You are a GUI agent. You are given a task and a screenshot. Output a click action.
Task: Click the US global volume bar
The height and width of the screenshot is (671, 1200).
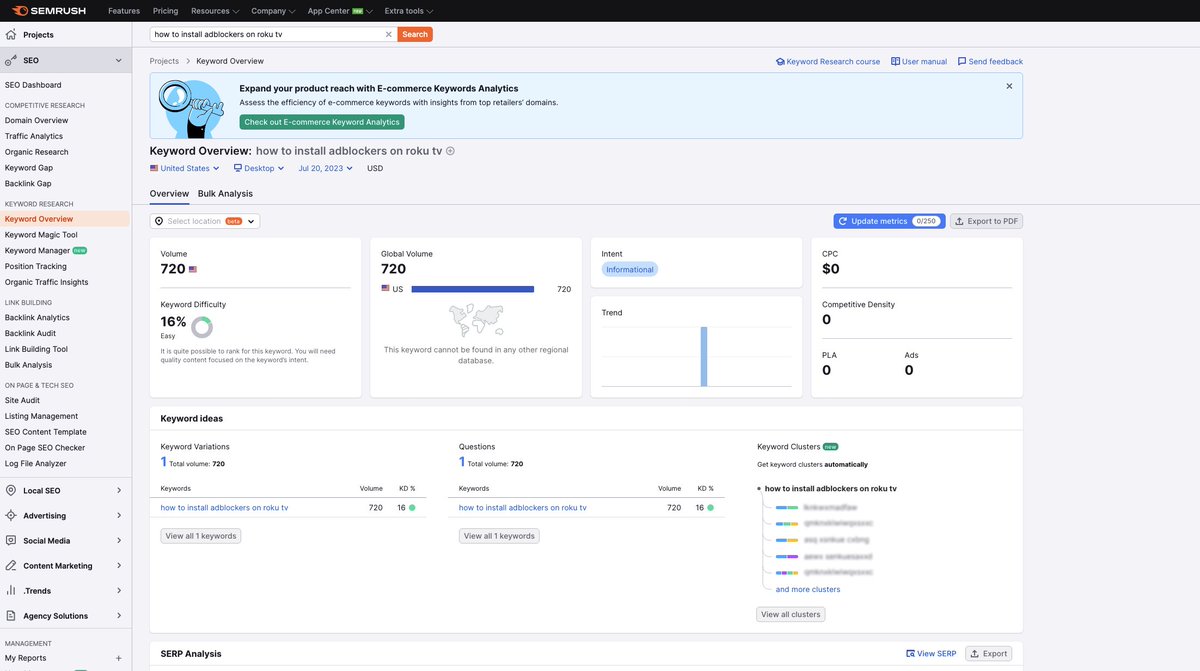pos(473,289)
